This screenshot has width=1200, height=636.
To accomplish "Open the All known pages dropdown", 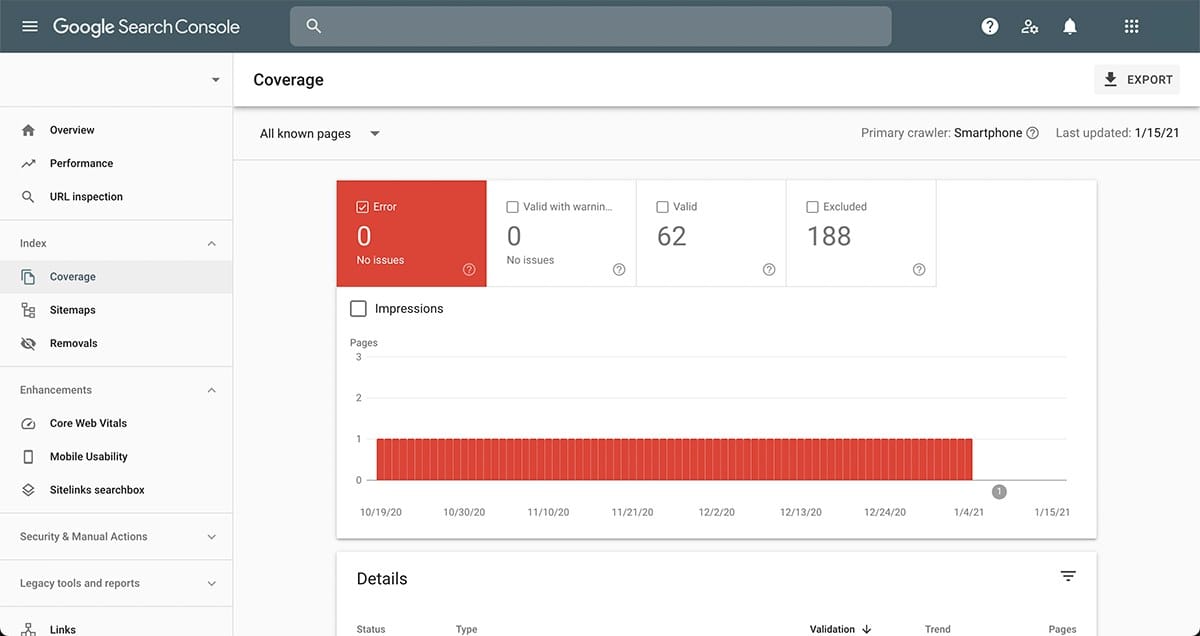I will coord(320,133).
